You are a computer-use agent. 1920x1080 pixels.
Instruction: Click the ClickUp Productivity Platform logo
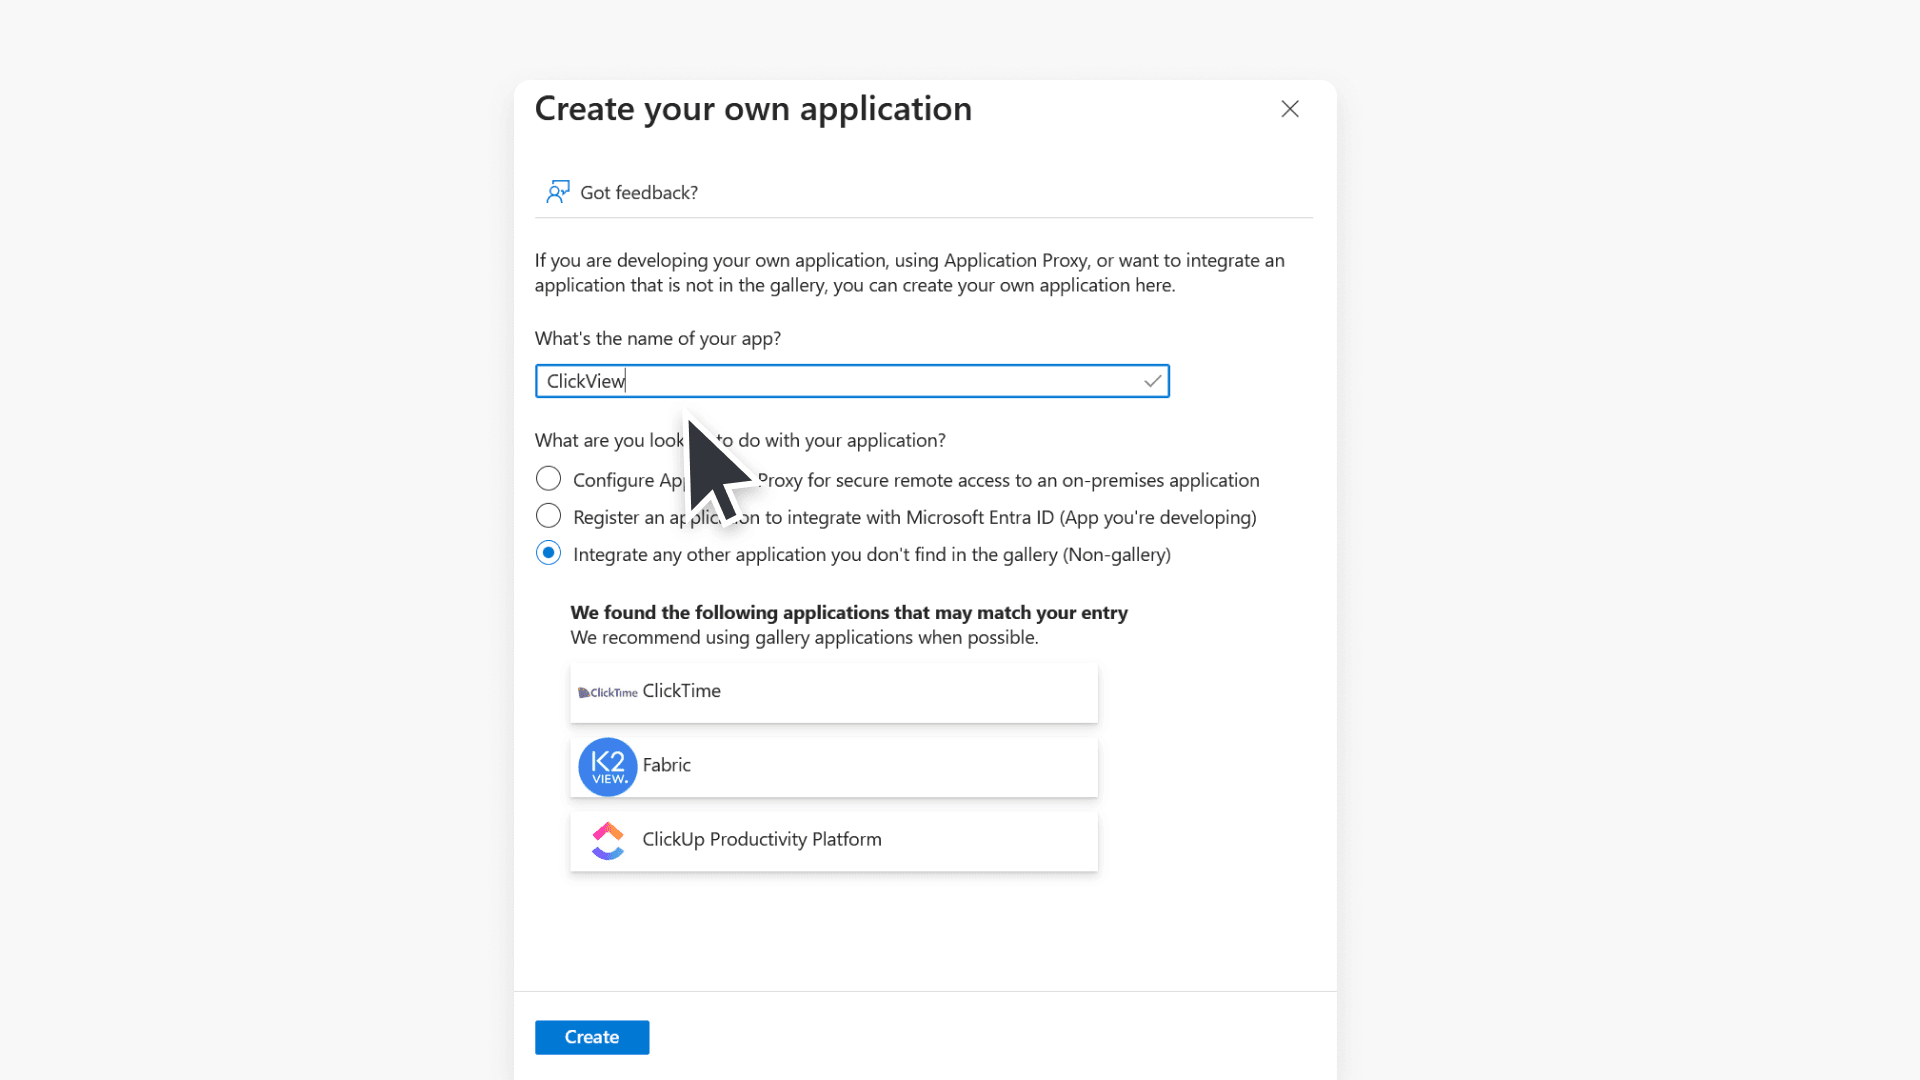607,840
